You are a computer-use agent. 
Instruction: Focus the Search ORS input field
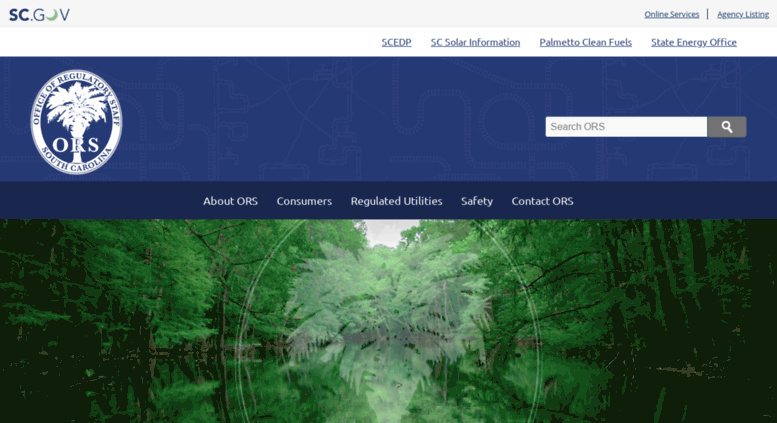coord(626,127)
